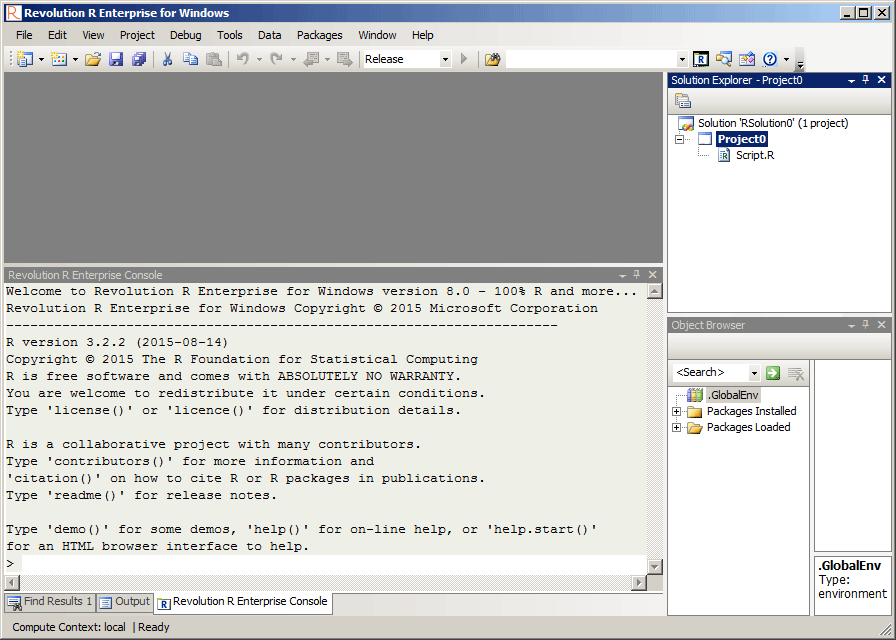
Task: Click the Redo toolbar icon
Action: click(277, 59)
